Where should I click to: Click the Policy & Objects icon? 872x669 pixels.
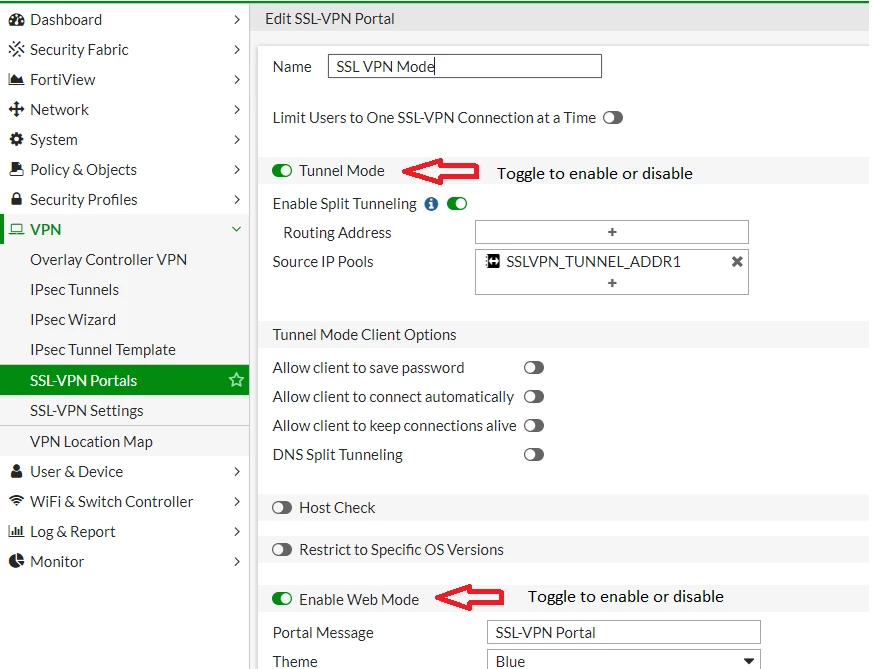click(17, 169)
